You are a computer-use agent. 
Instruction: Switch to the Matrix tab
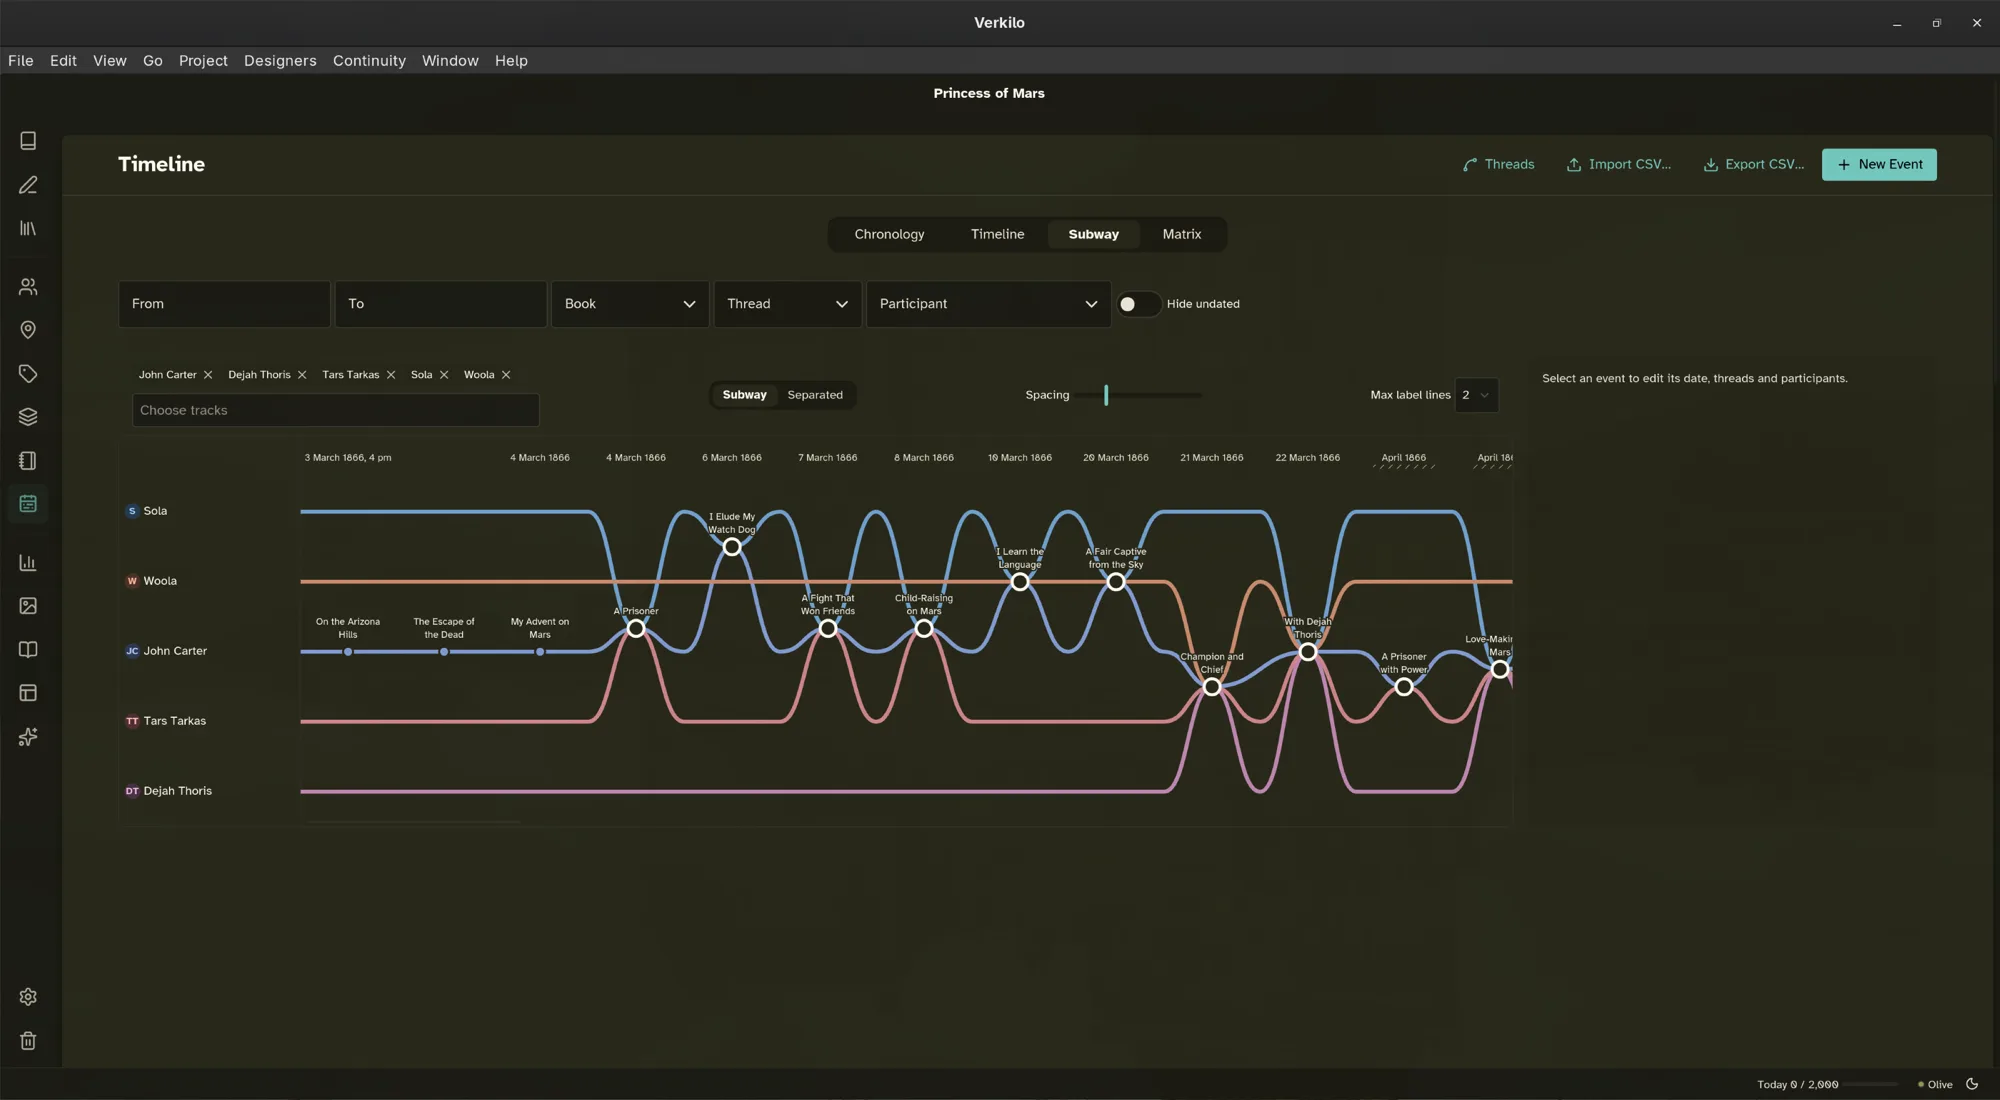pyautogui.click(x=1181, y=234)
